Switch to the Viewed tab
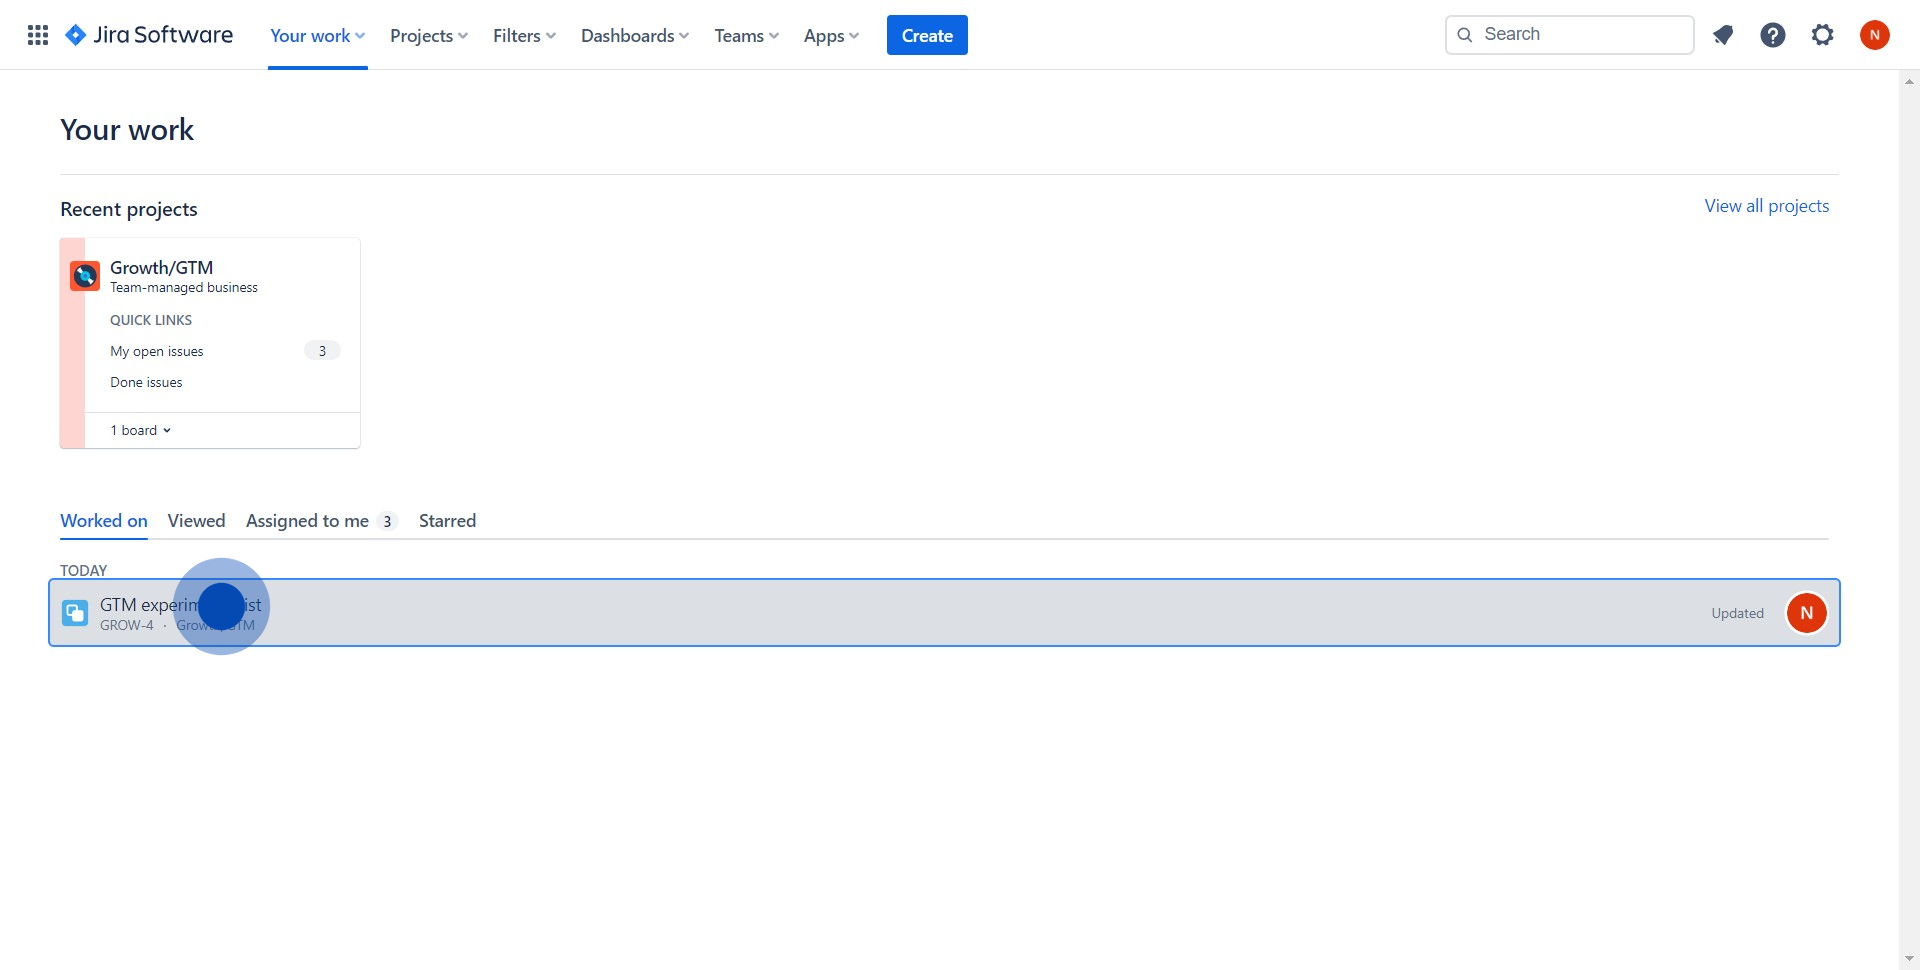This screenshot has height=970, width=1920. [196, 521]
